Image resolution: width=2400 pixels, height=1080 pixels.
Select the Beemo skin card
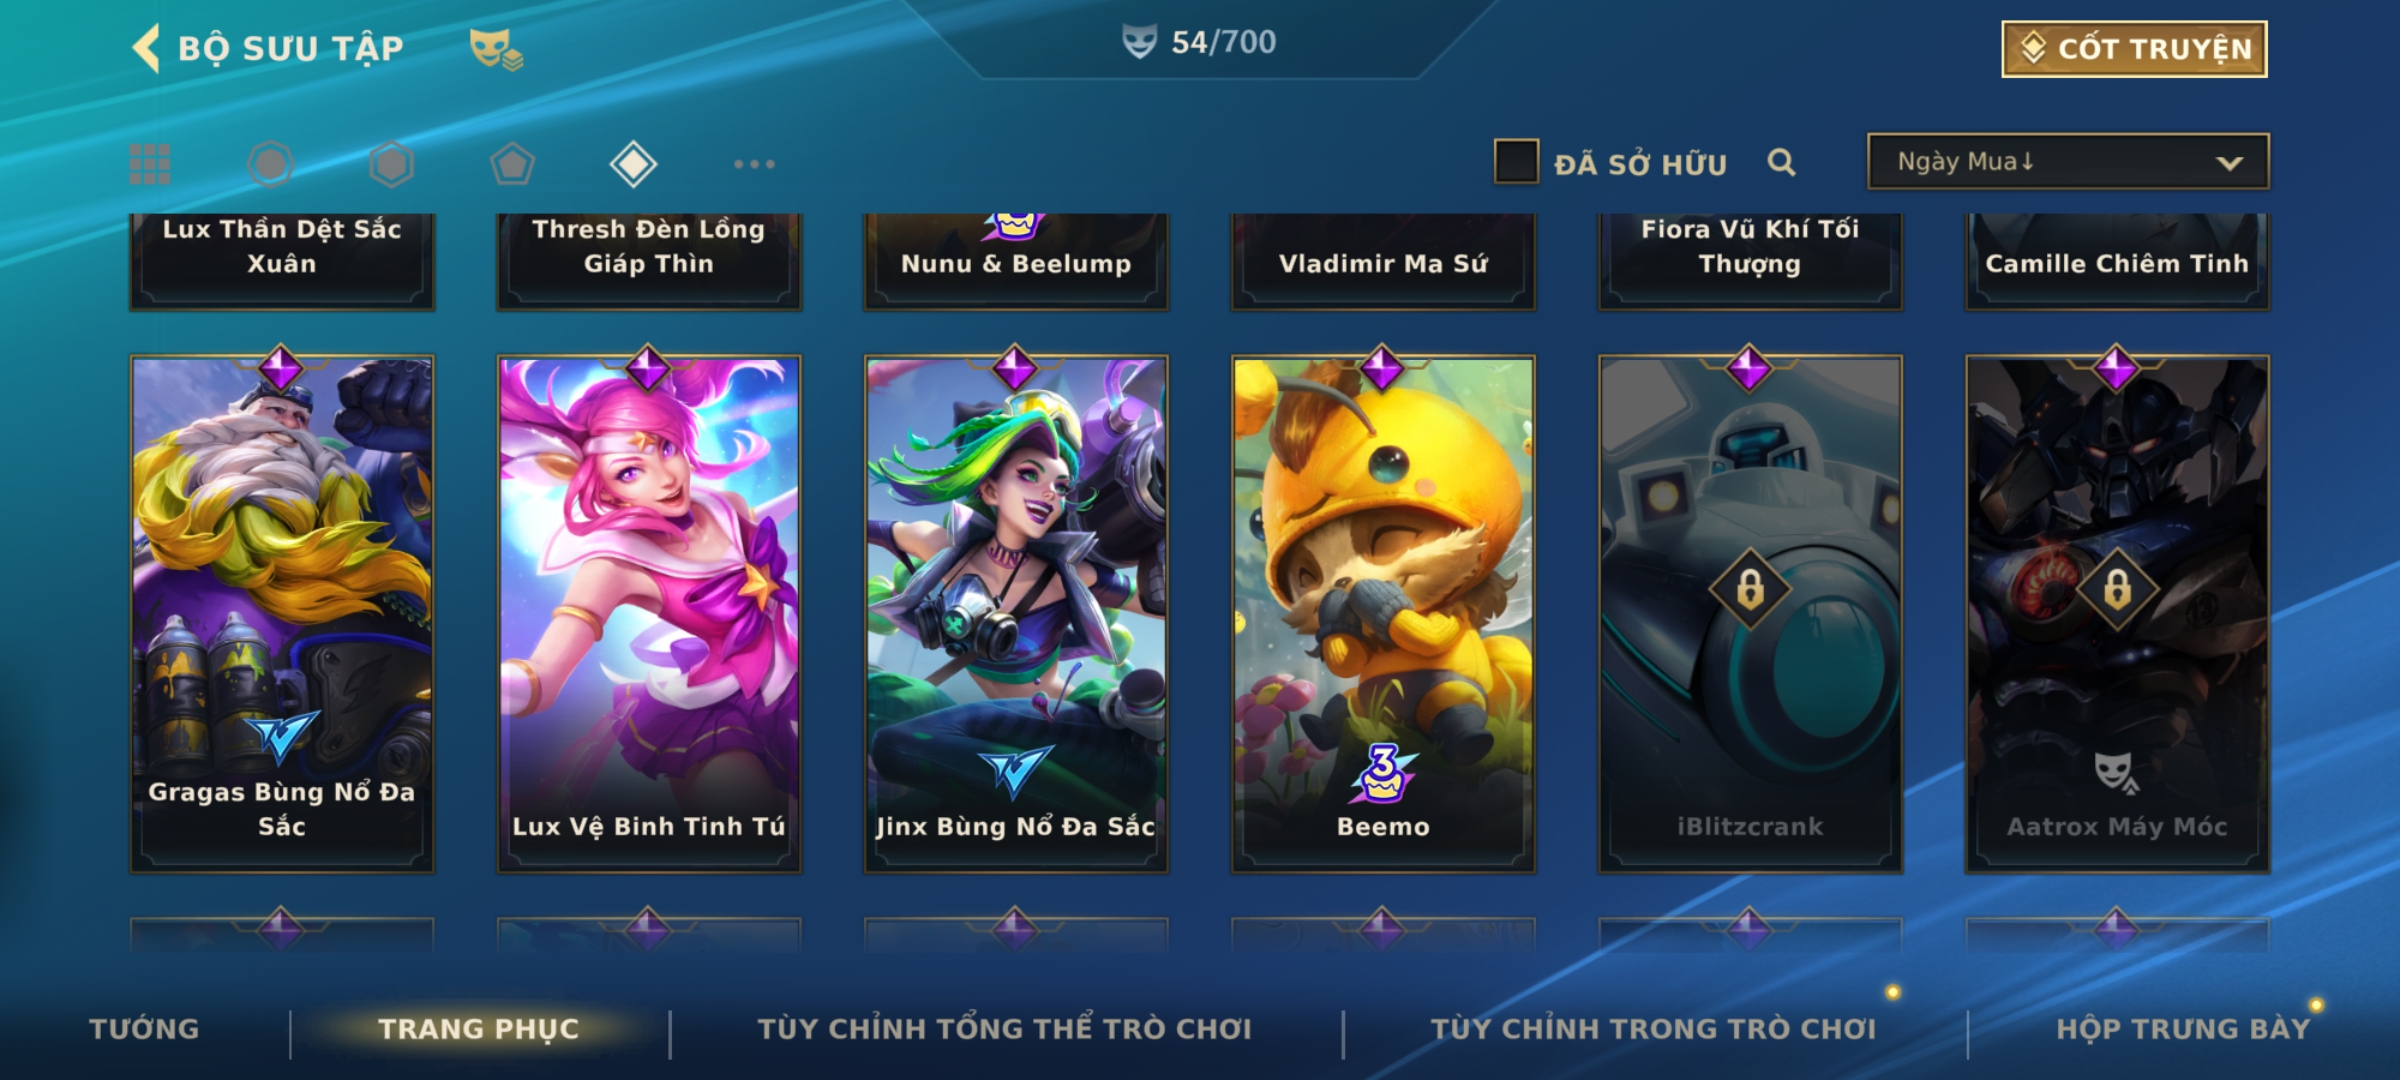pyautogui.click(x=1383, y=614)
